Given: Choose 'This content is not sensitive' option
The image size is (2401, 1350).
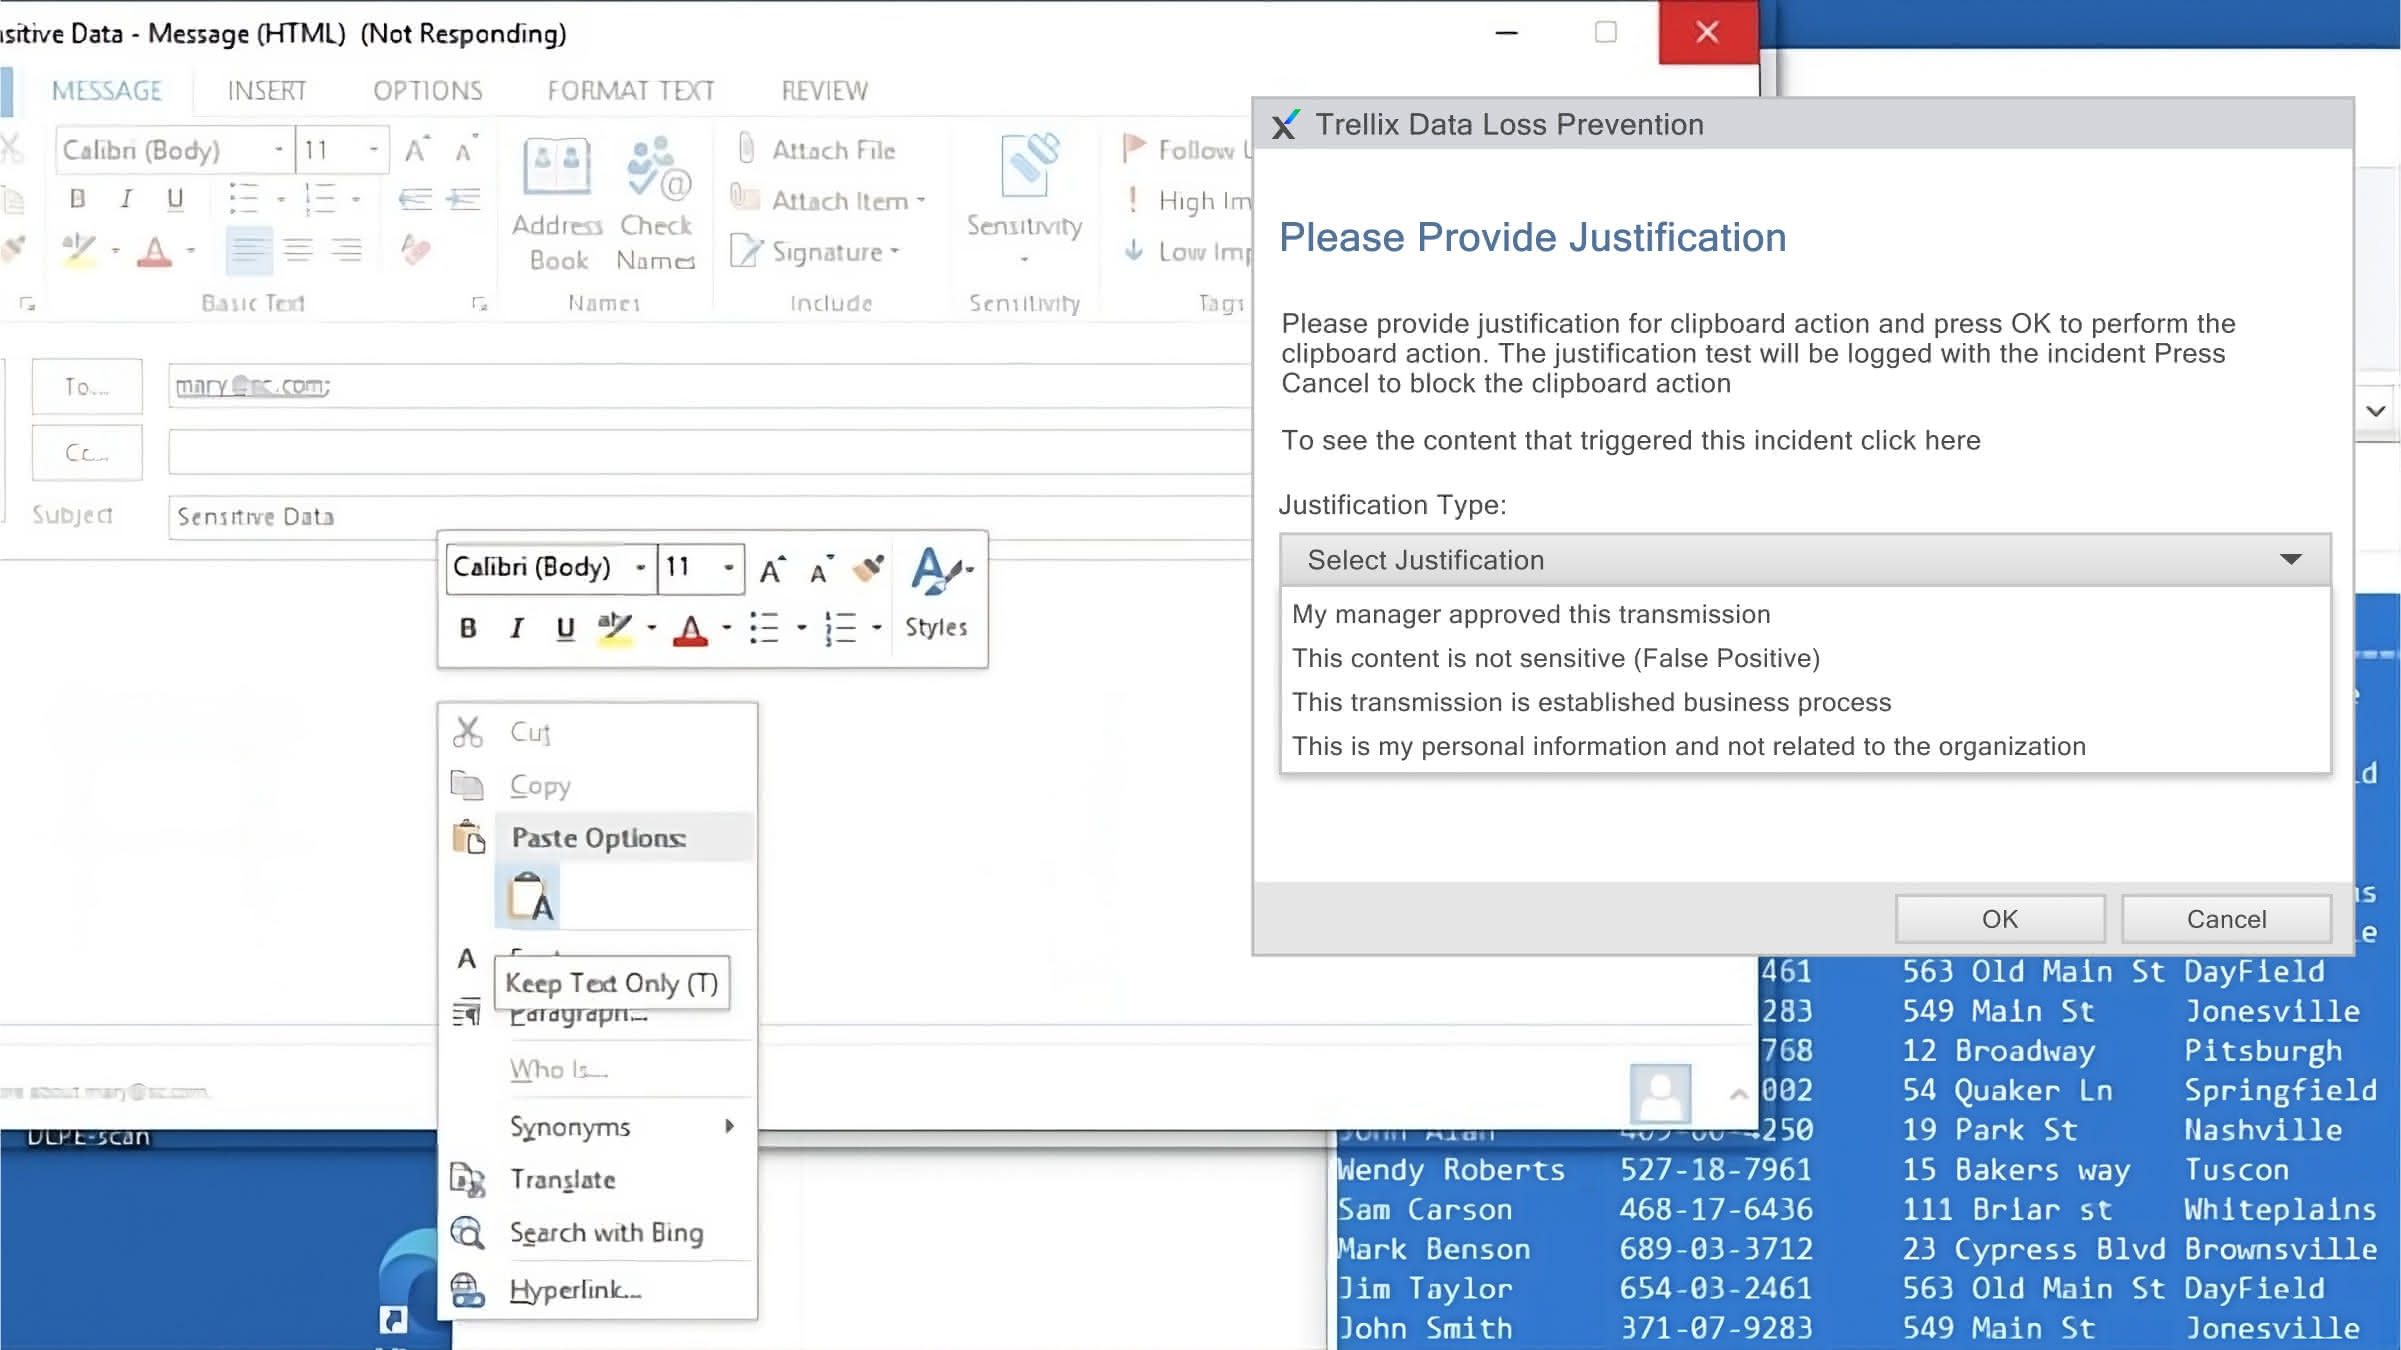Looking at the screenshot, I should pos(1555,658).
